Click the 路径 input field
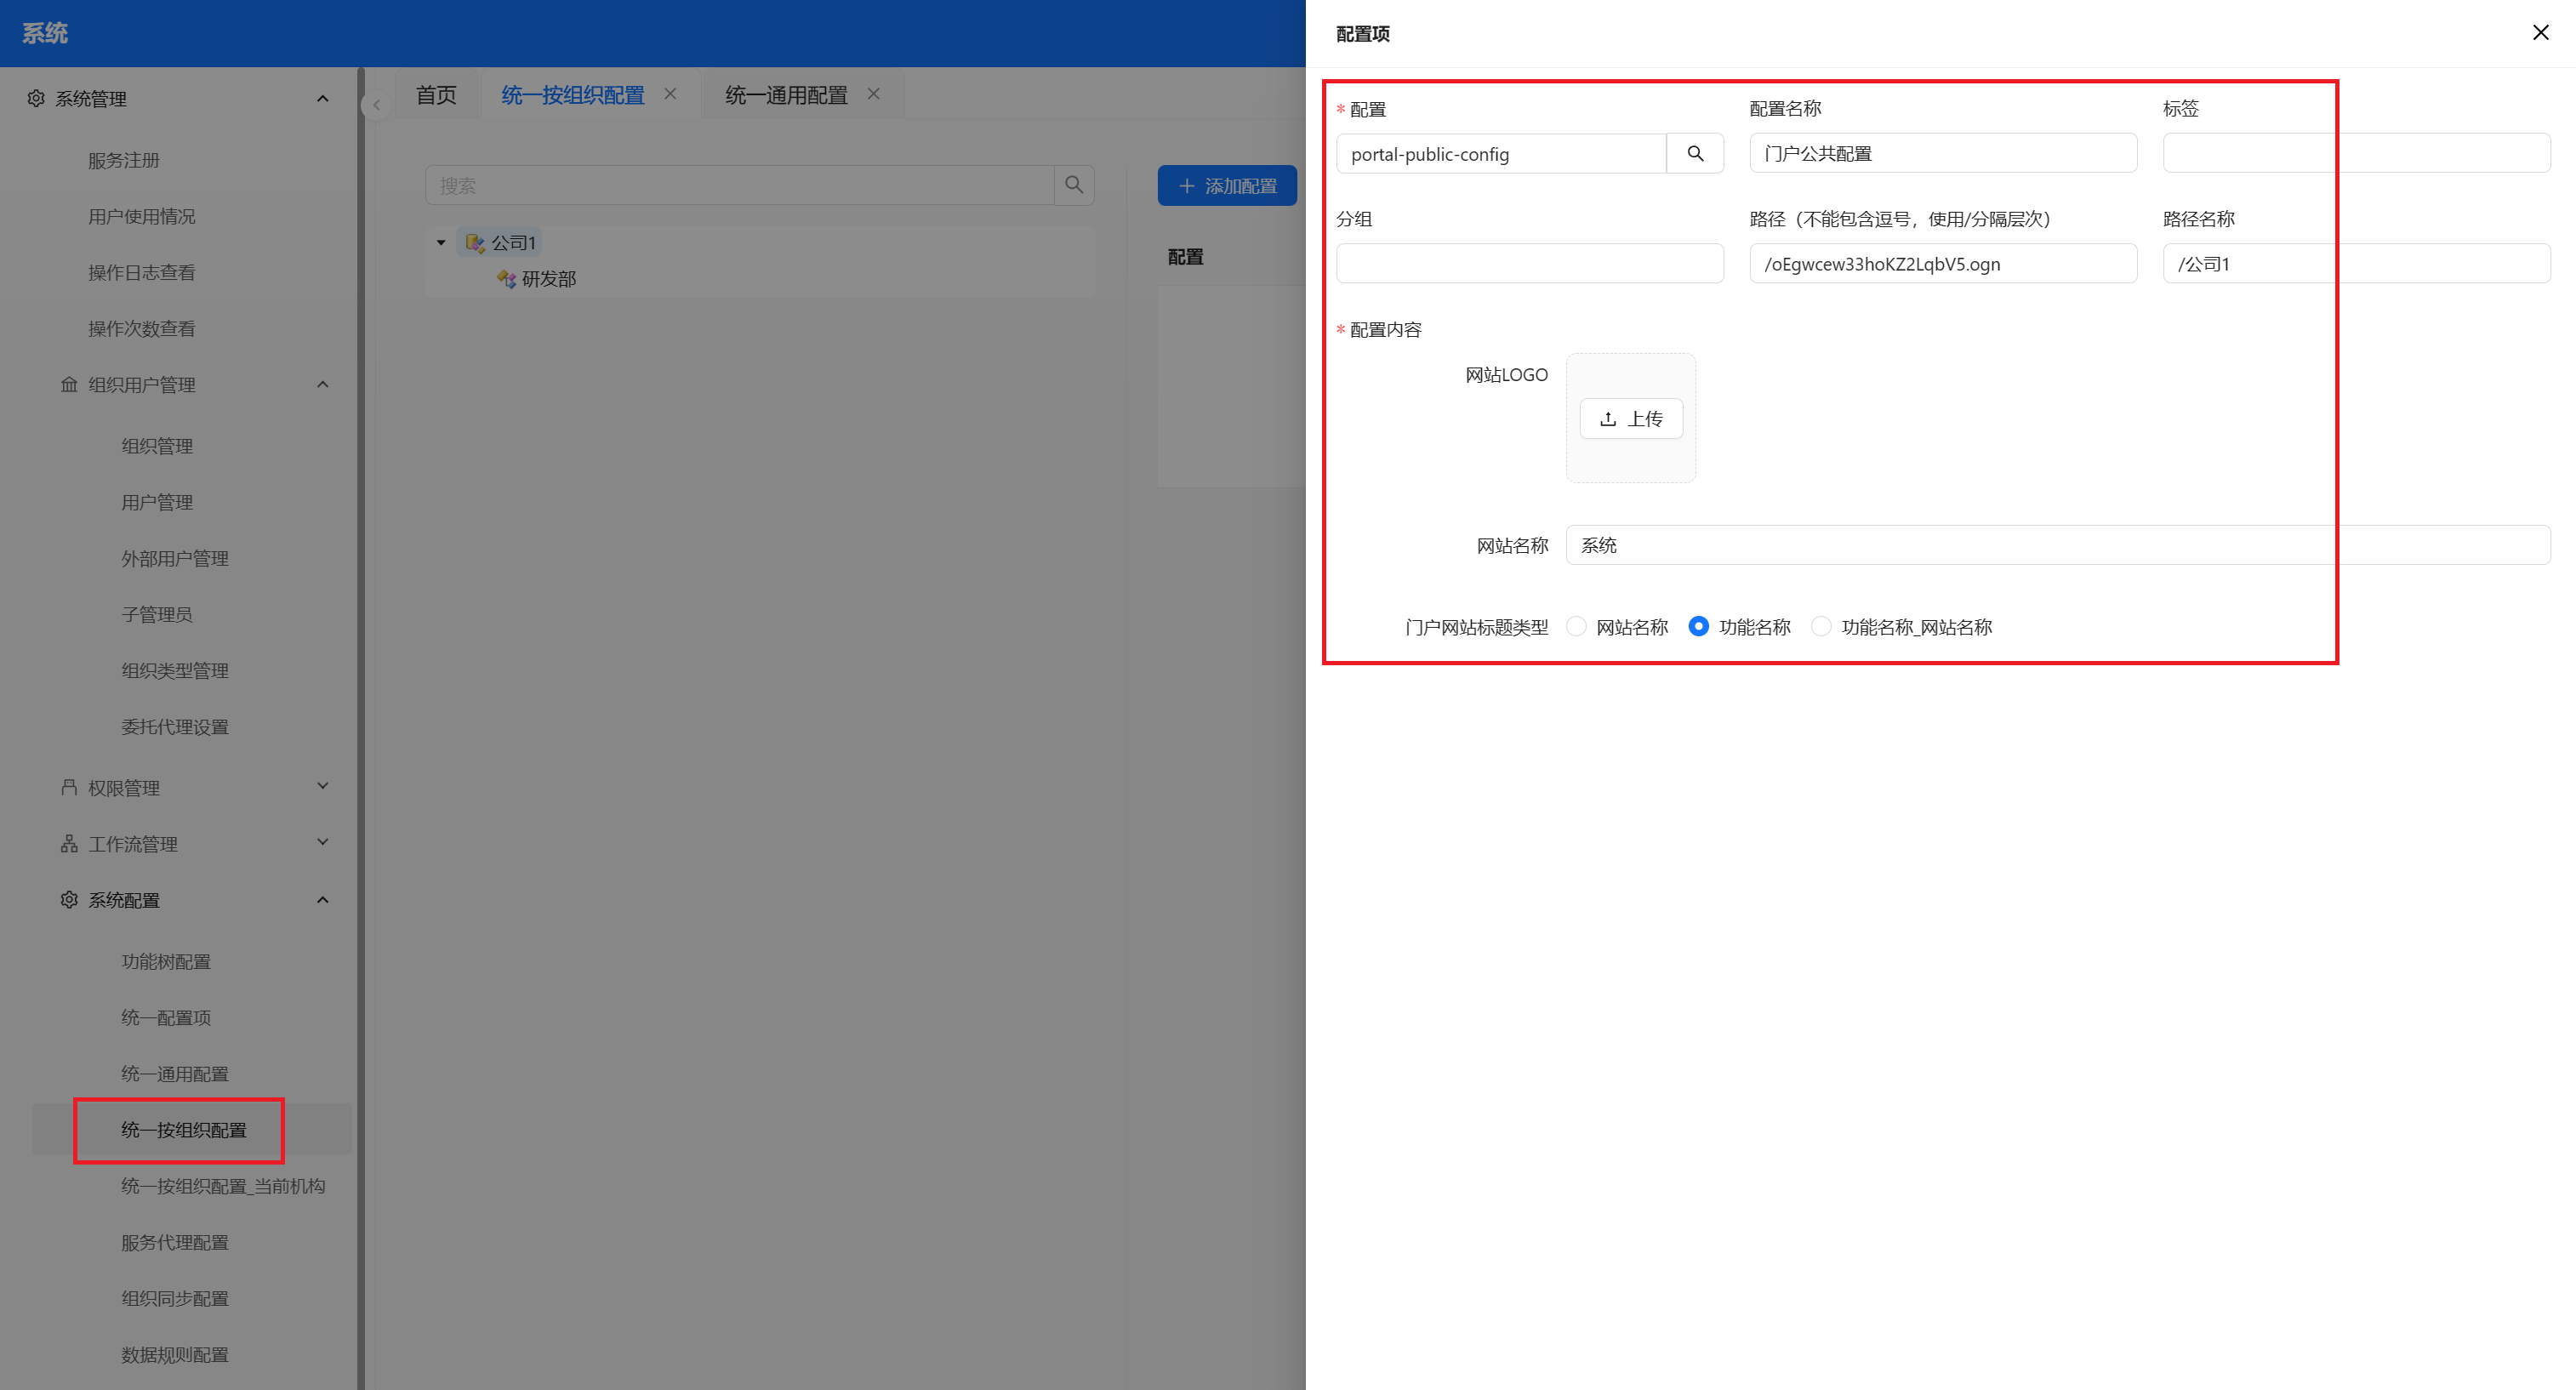 point(1943,264)
